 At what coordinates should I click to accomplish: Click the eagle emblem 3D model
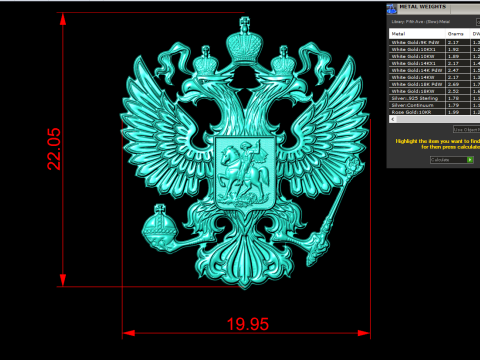(x=244, y=153)
